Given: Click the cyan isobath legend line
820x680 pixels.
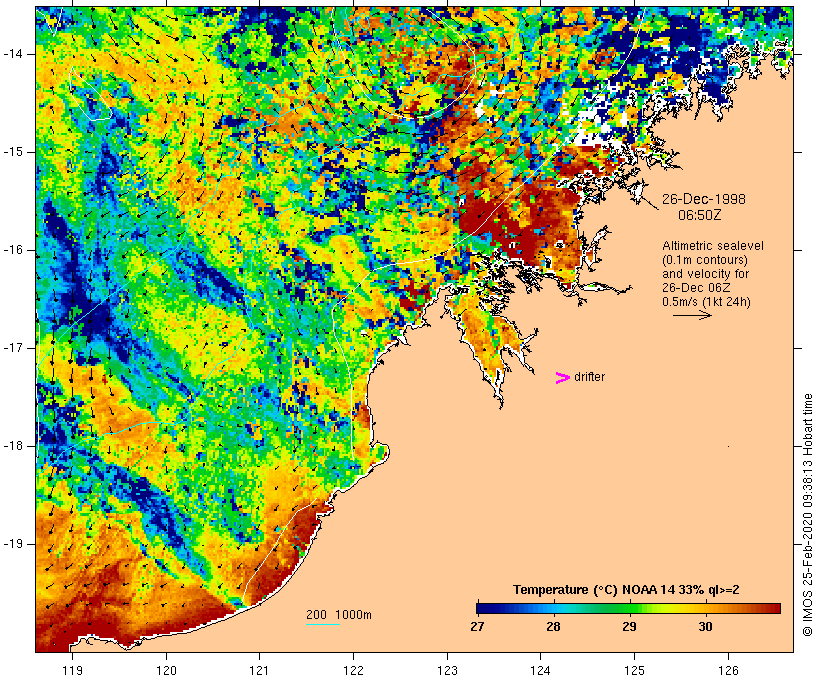Looking at the screenshot, I should pyautogui.click(x=323, y=624).
